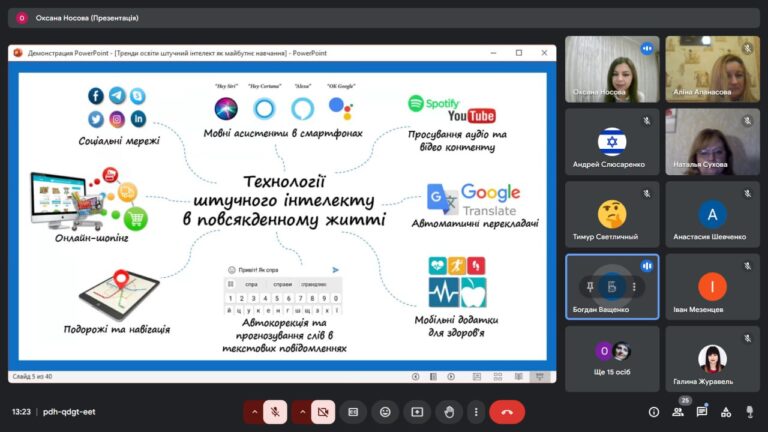The width and height of the screenshot is (768, 432).
Task: Click the Cortana ring icon on the slide
Action: 264,109
